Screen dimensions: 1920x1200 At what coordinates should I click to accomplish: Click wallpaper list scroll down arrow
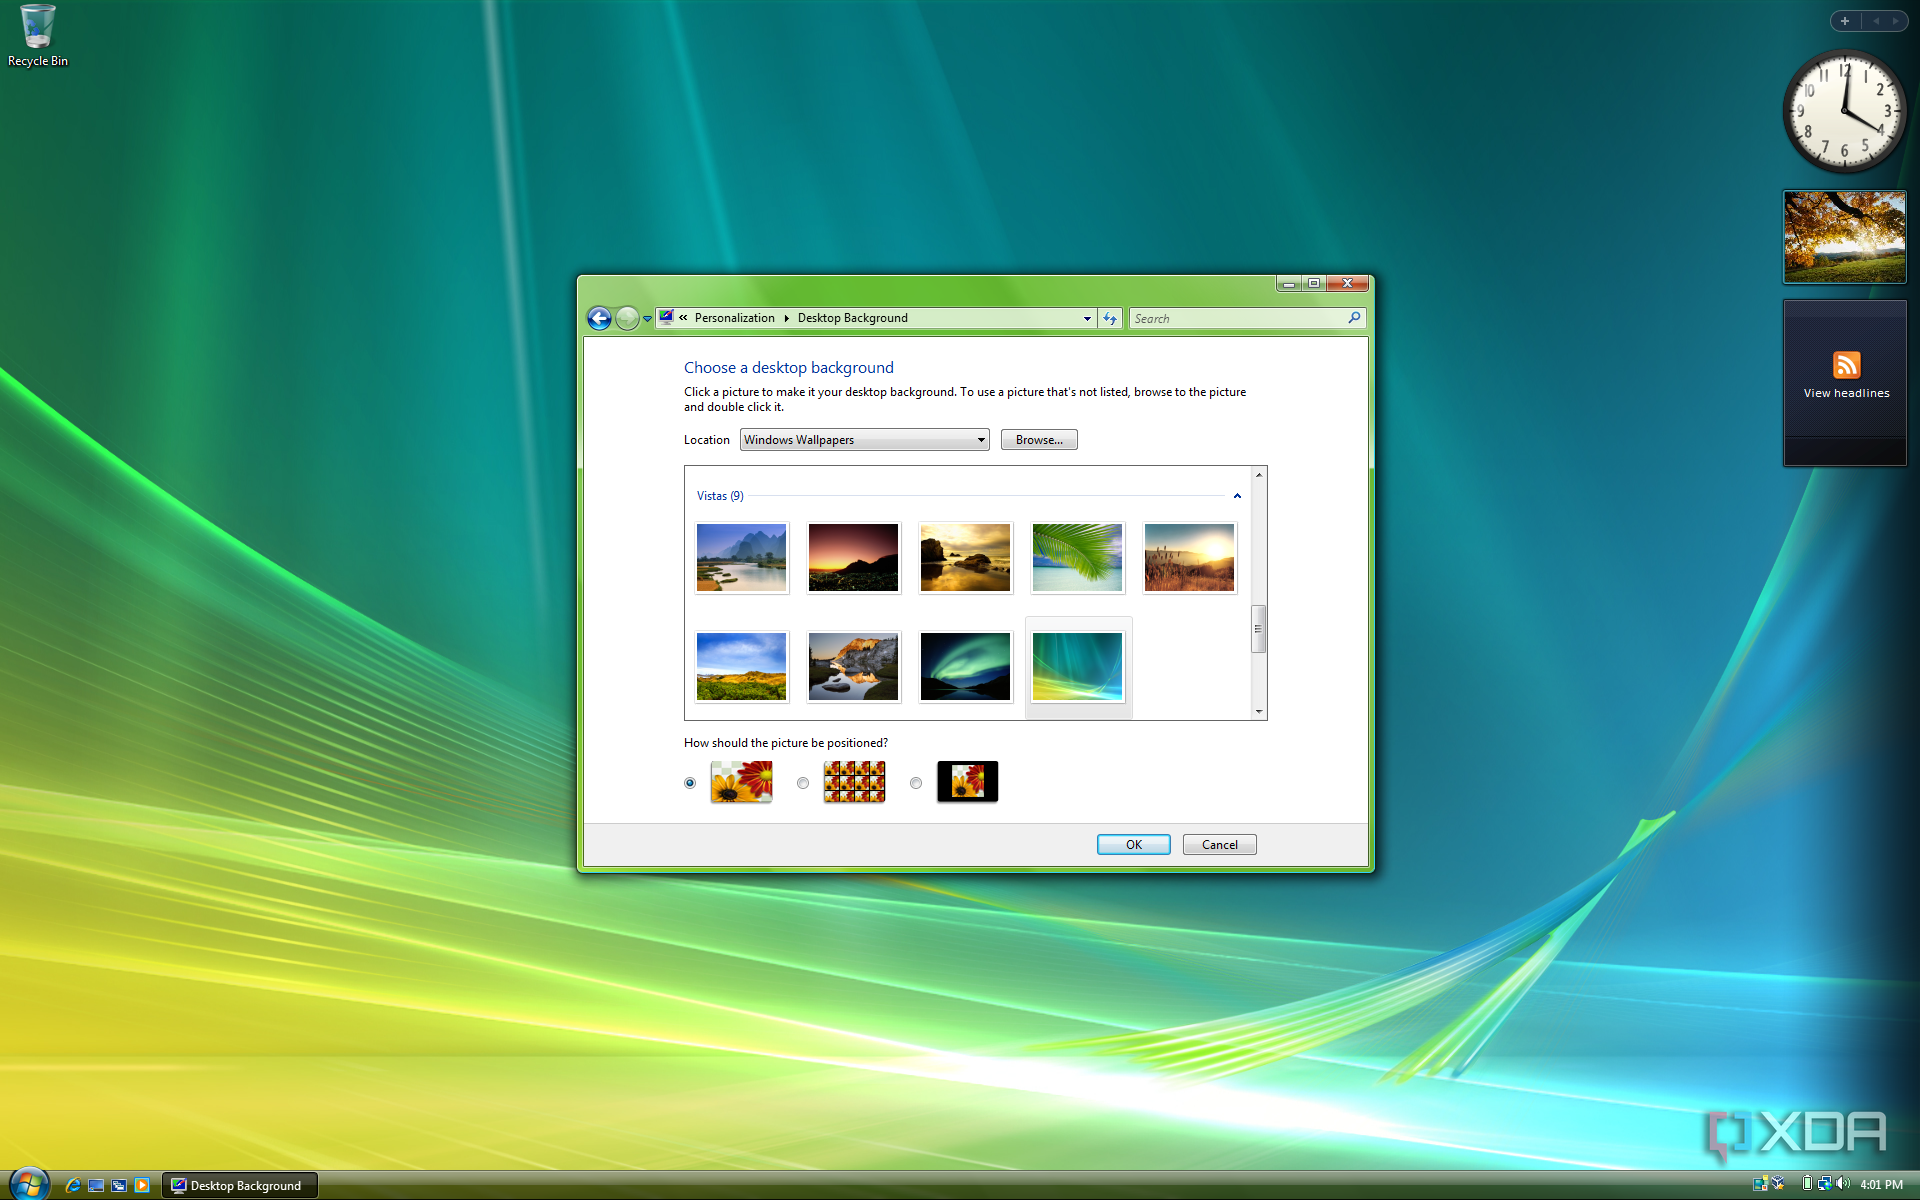[x=1259, y=711]
